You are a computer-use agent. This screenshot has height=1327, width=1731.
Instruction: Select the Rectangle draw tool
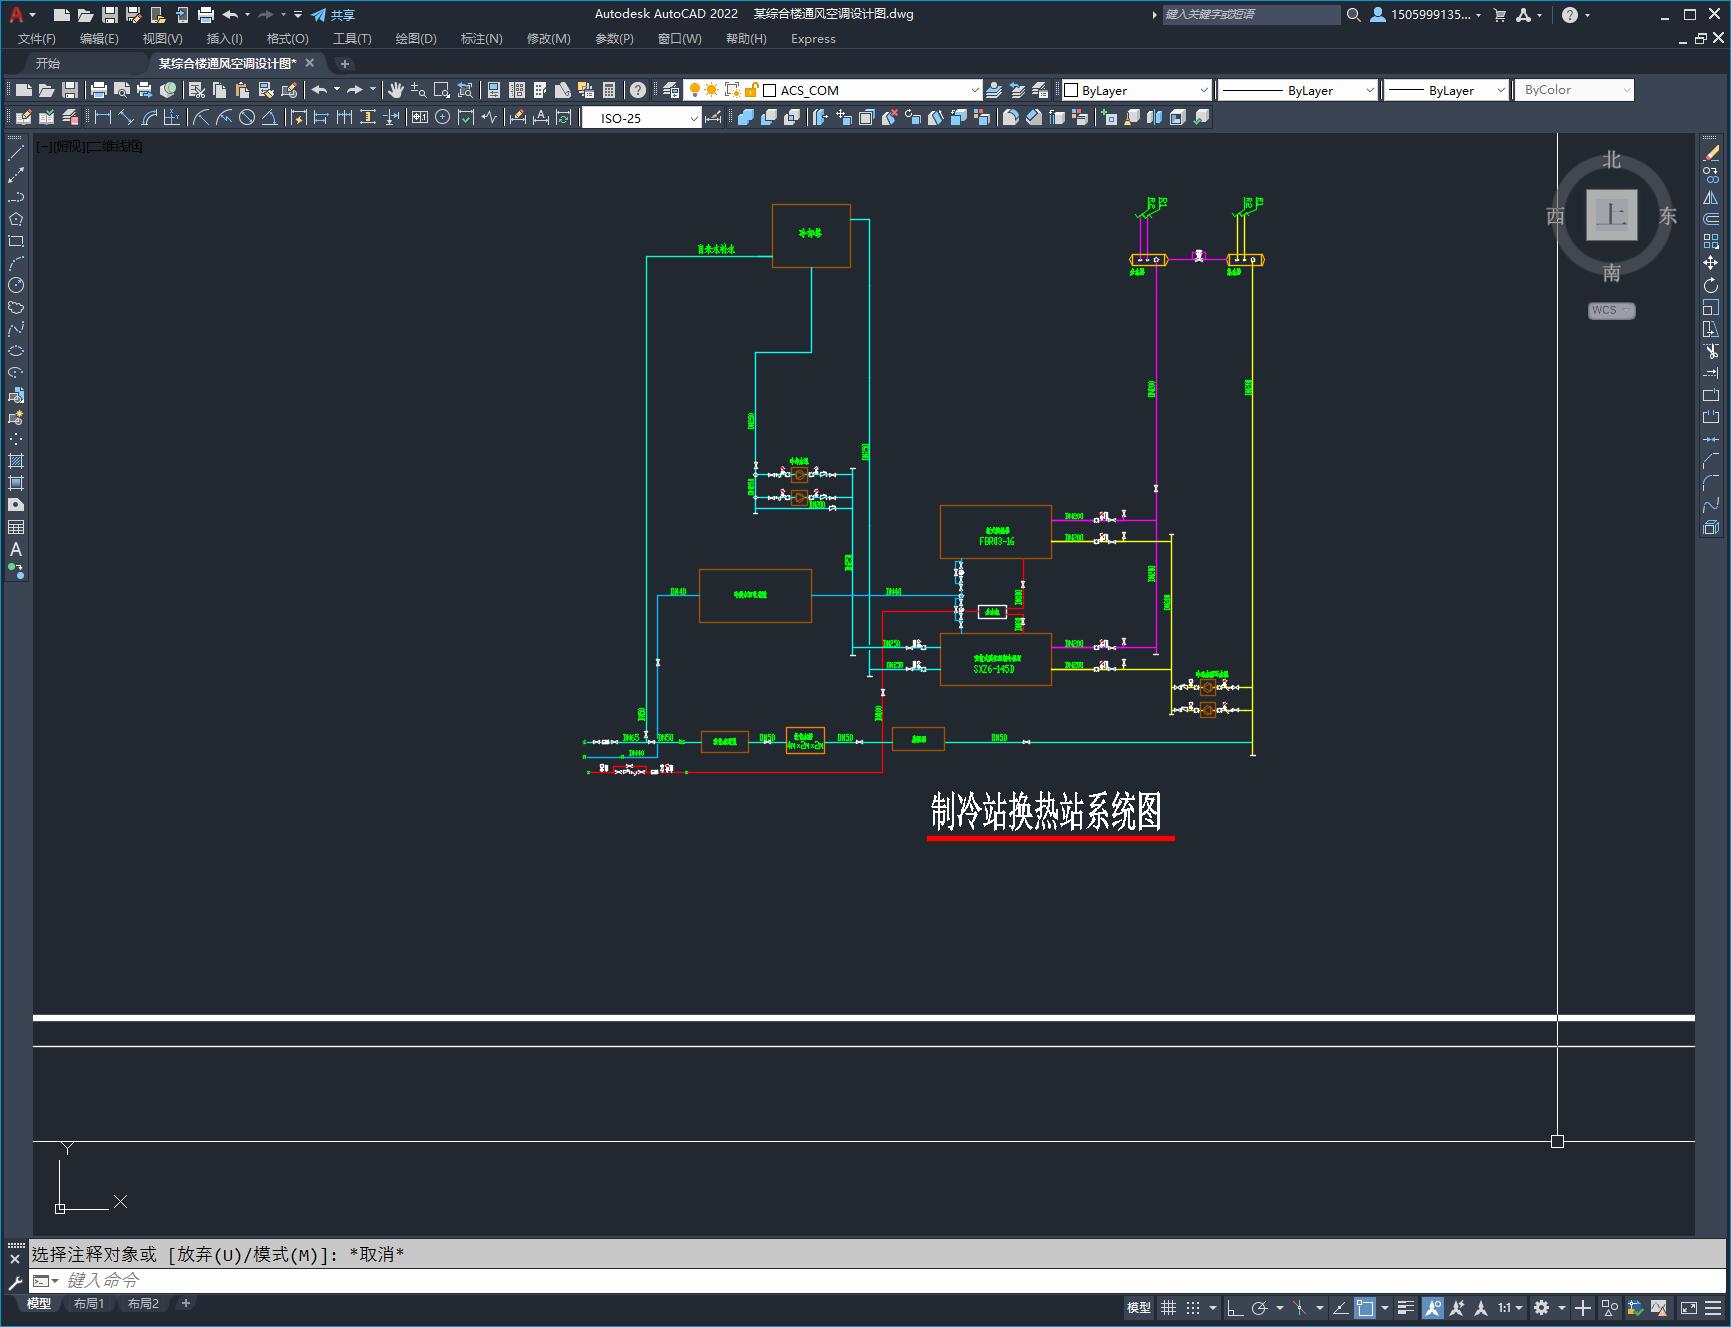coord(16,241)
